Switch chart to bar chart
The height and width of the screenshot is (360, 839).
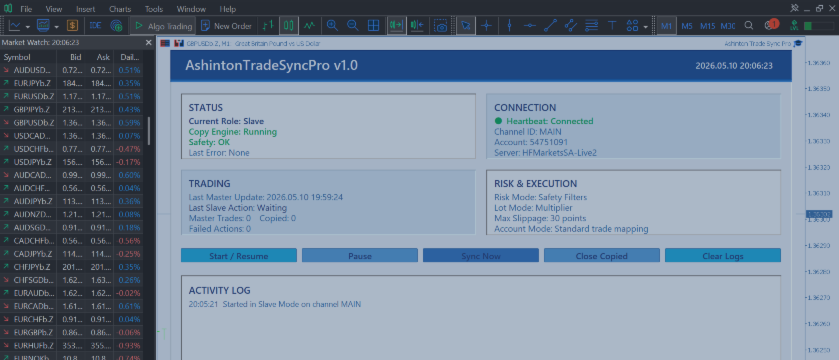(x=268, y=25)
